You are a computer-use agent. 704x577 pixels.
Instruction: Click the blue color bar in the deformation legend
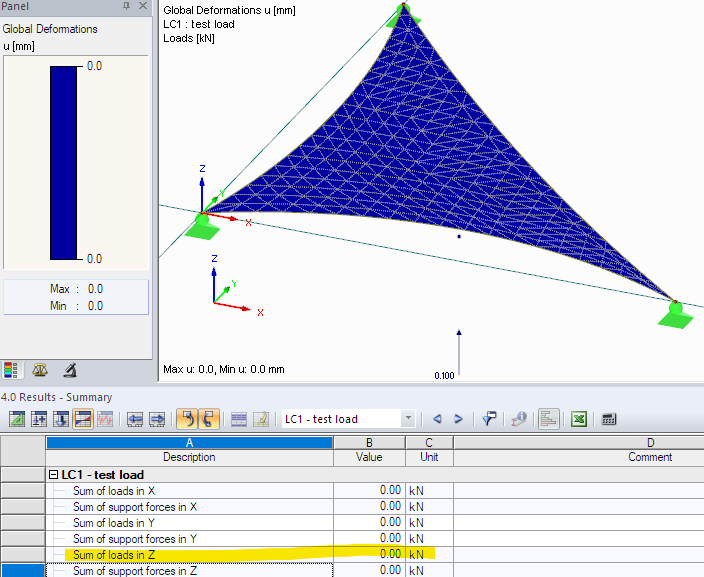click(63, 163)
